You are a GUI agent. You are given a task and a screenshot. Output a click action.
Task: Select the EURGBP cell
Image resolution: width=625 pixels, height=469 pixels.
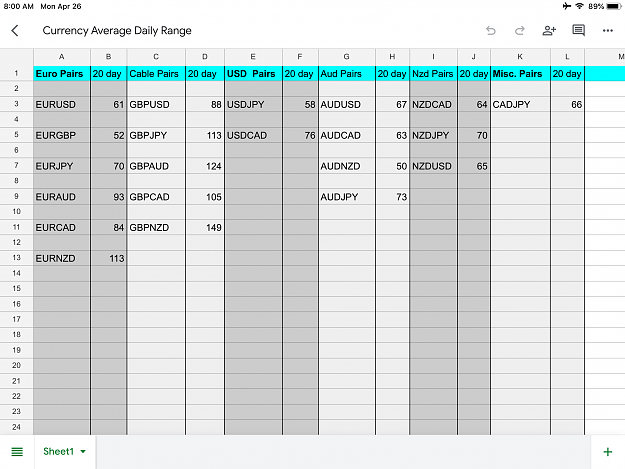point(62,135)
